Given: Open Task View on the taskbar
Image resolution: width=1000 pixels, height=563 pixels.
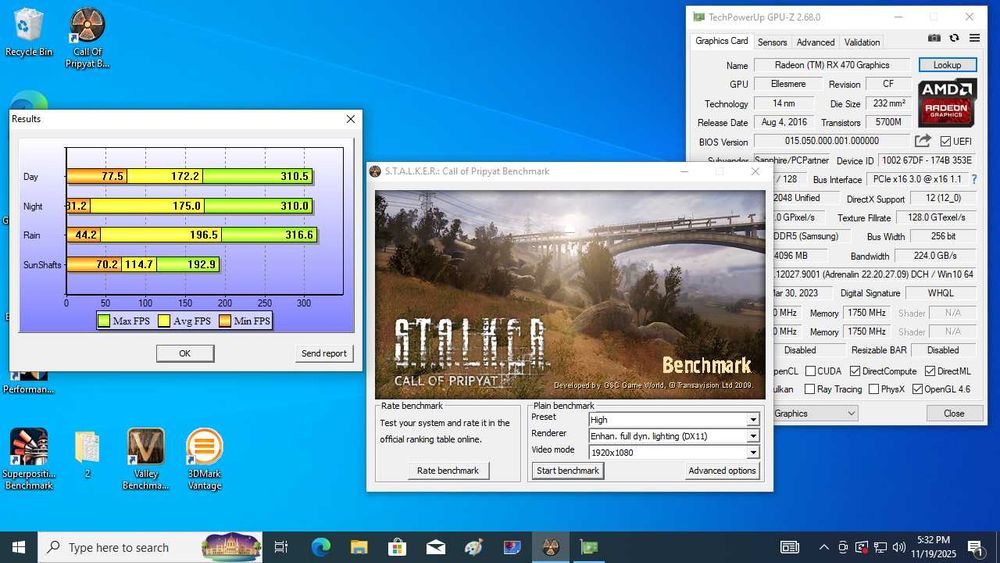Looking at the screenshot, I should click(281, 547).
